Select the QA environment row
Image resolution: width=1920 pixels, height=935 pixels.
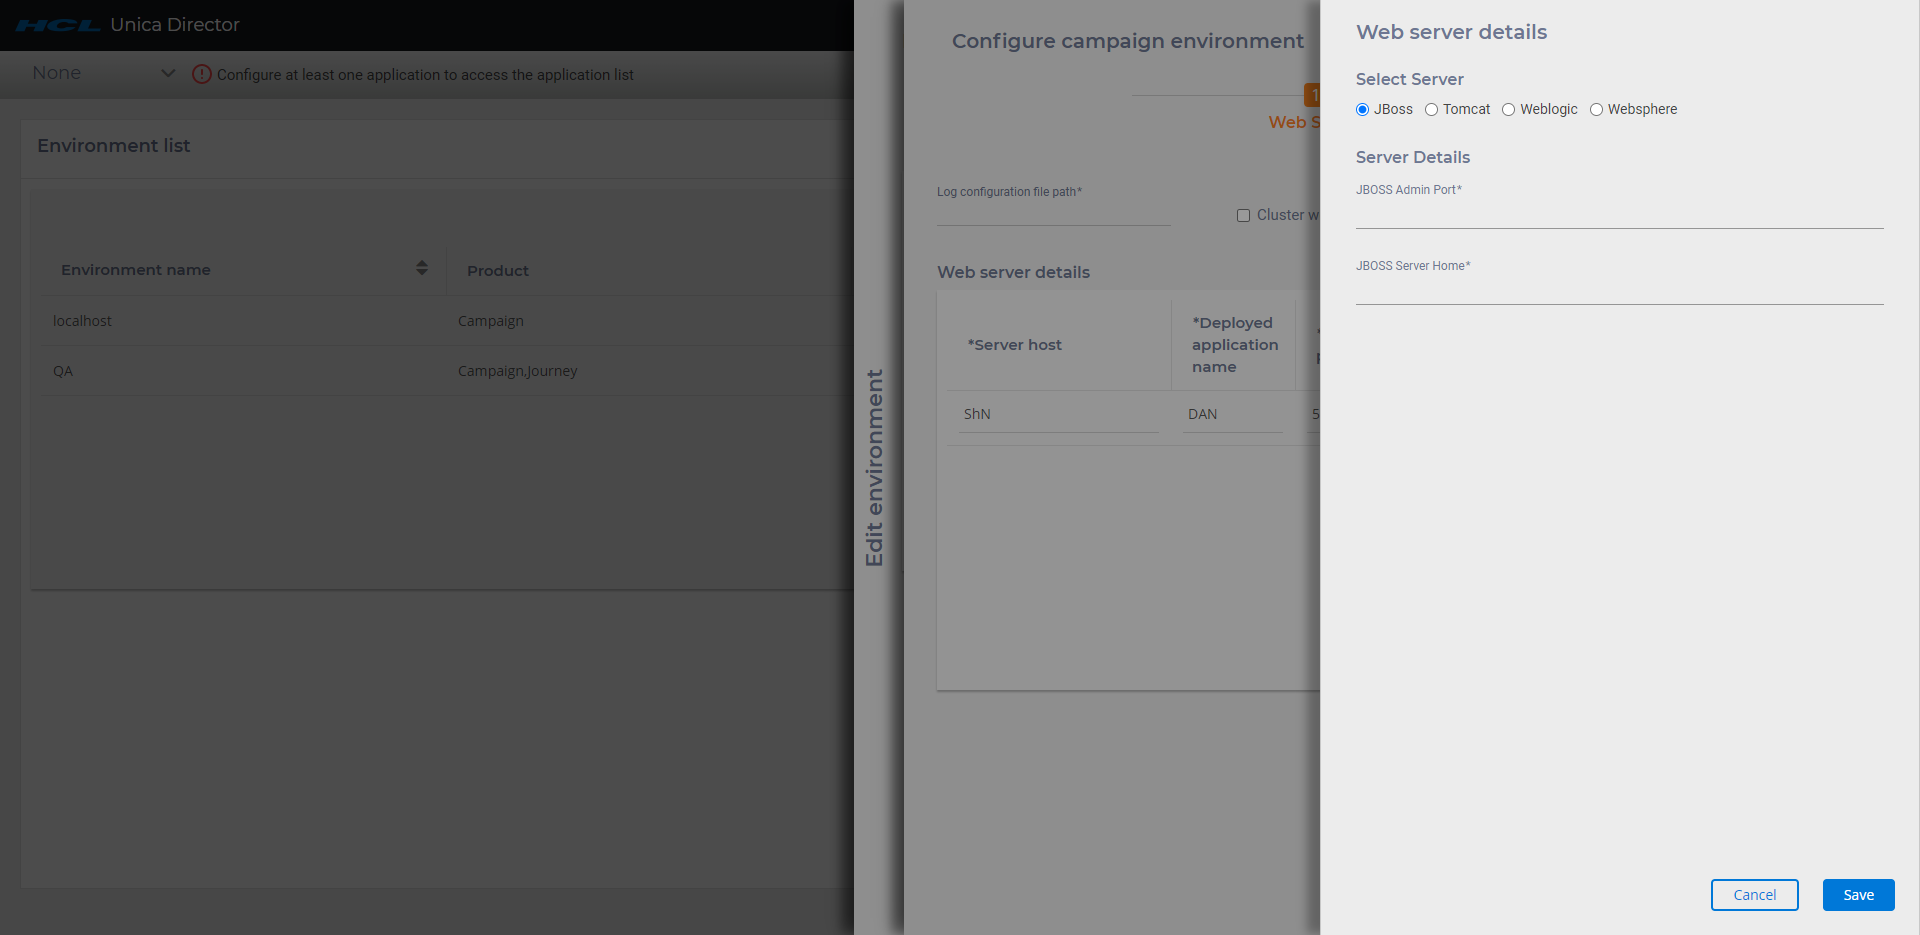[446, 371]
